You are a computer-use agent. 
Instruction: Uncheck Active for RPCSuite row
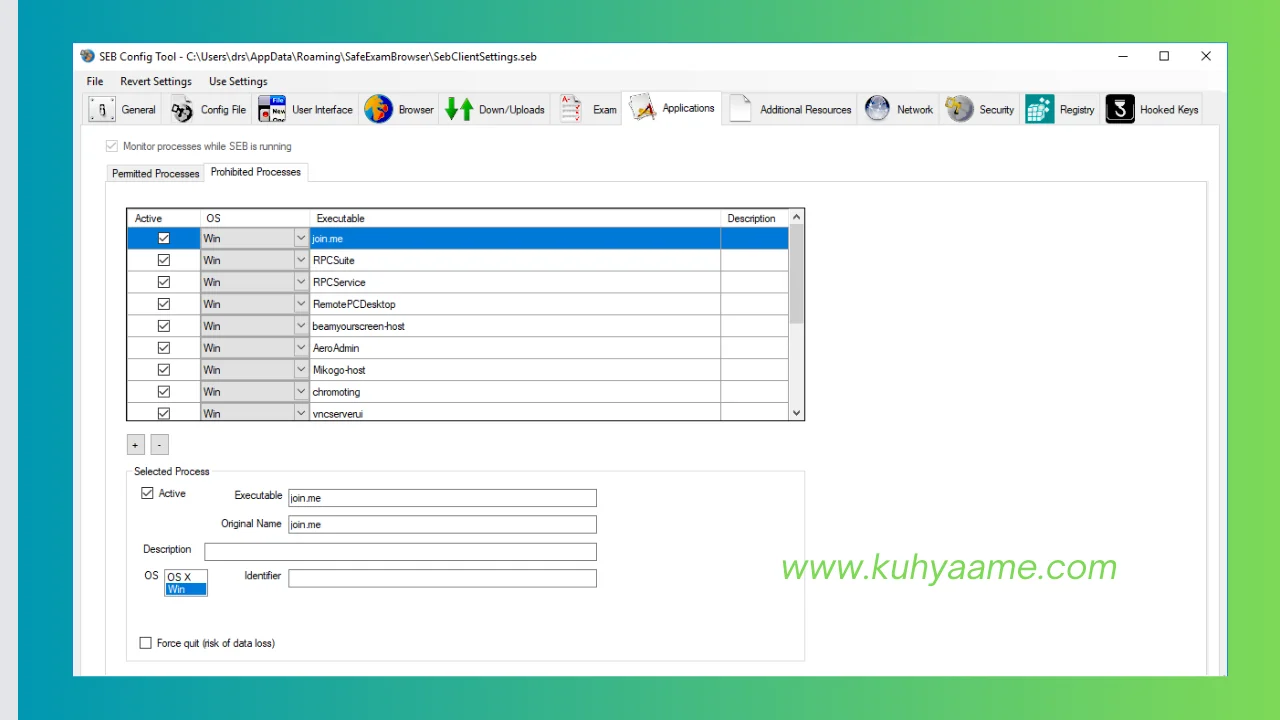(x=164, y=260)
